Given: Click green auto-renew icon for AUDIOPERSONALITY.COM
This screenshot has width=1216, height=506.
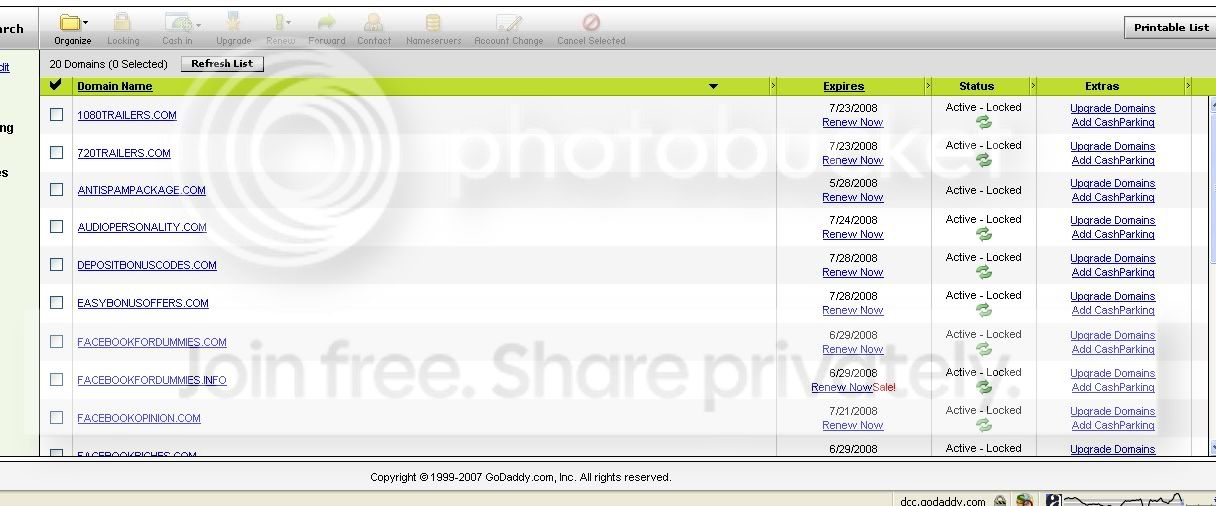Looking at the screenshot, I should point(984,234).
